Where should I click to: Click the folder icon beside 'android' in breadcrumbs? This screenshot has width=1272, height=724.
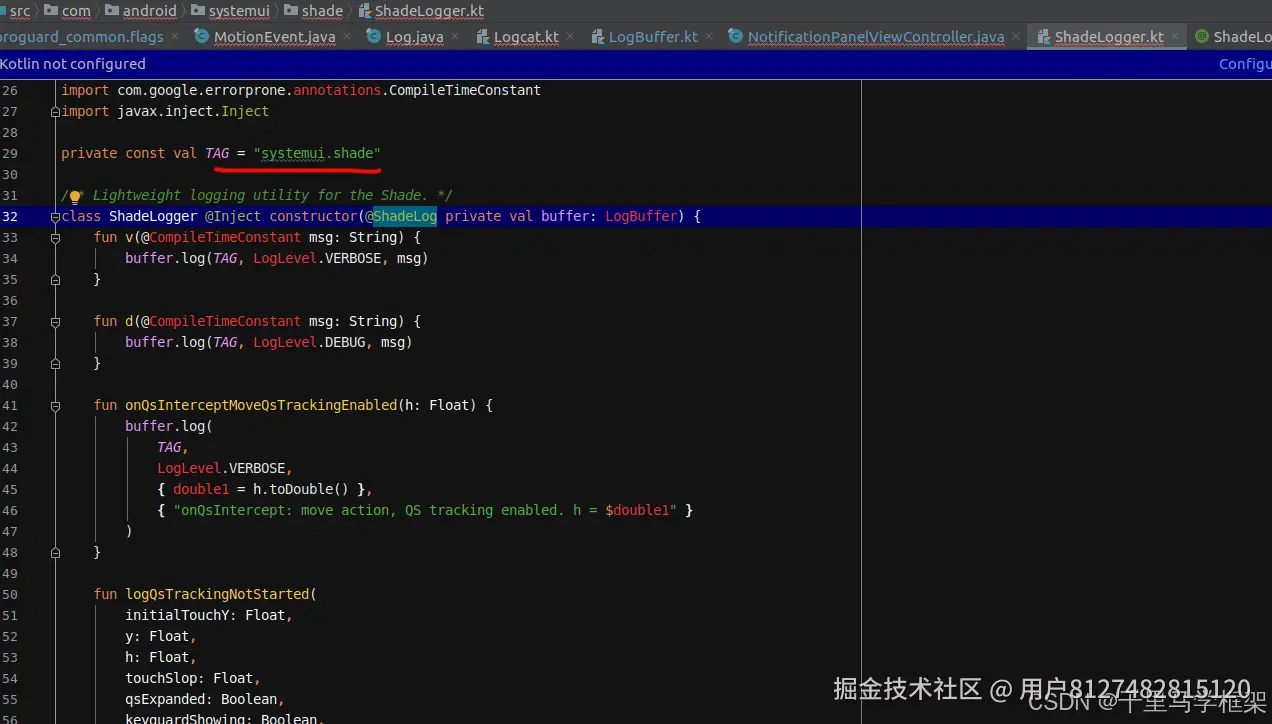point(111,10)
